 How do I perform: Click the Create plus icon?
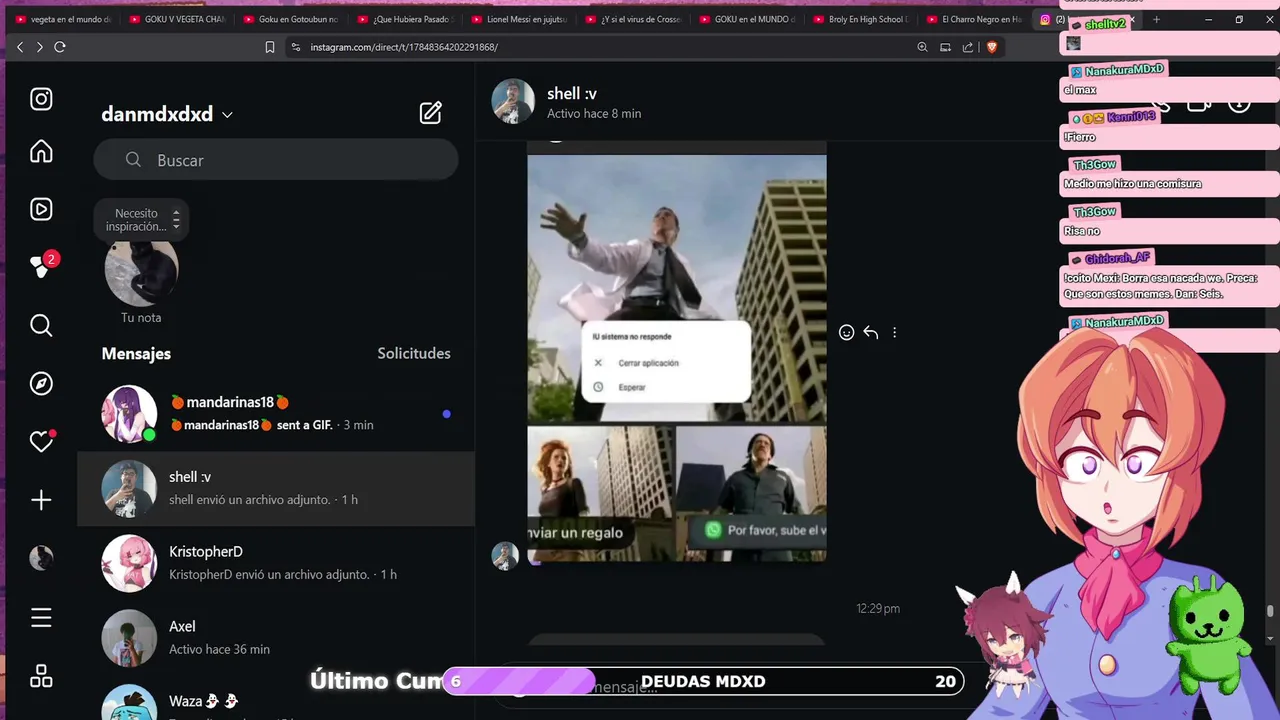[x=41, y=500]
